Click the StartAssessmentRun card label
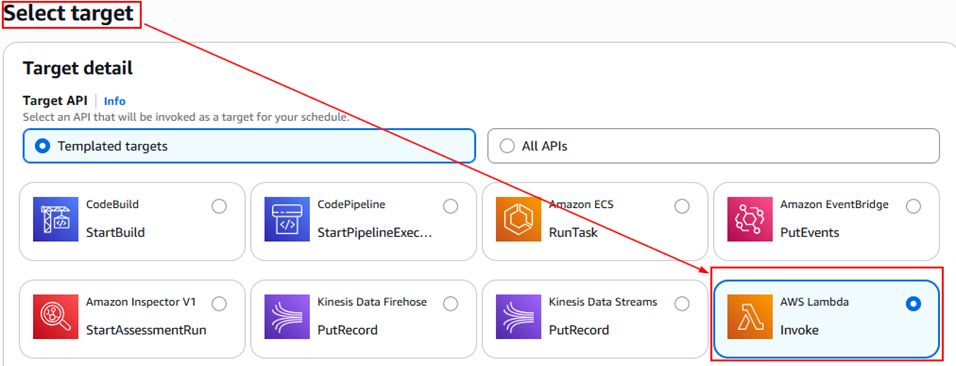956x366 pixels. 146,330
